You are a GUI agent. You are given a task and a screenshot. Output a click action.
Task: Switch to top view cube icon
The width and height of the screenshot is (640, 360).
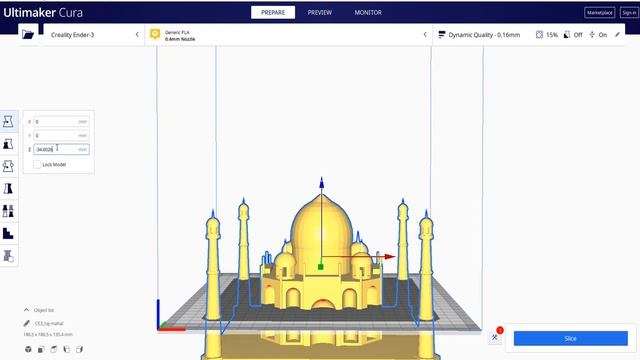53,349
